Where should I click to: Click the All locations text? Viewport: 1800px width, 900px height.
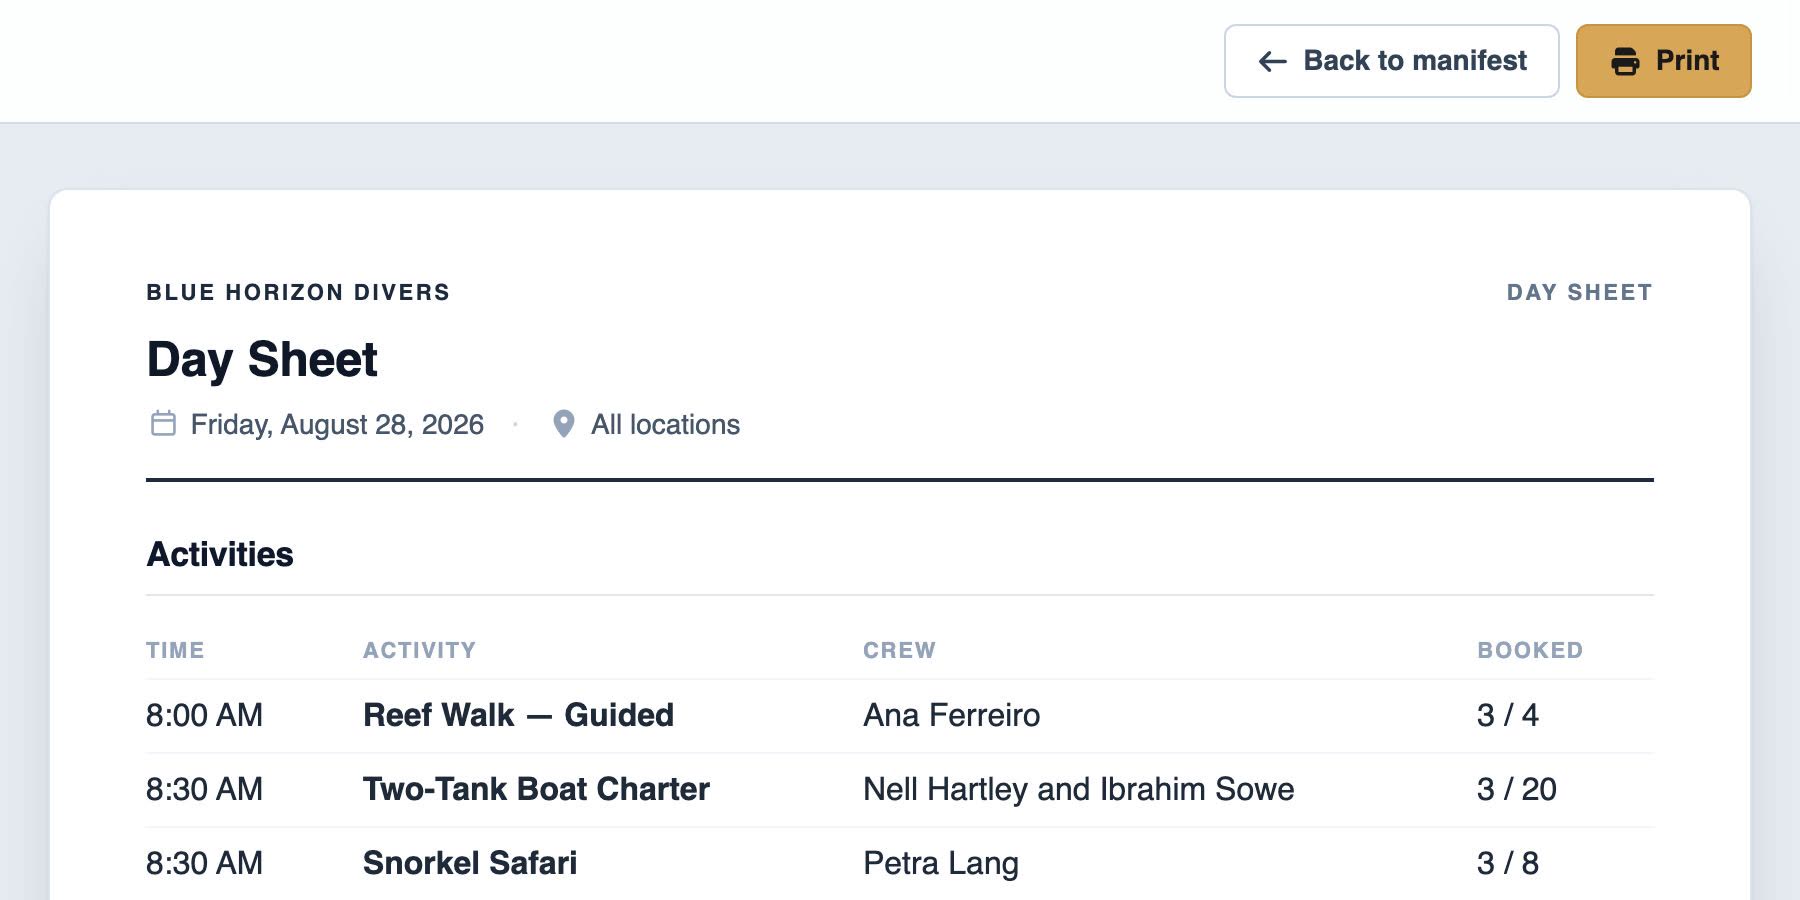665,425
